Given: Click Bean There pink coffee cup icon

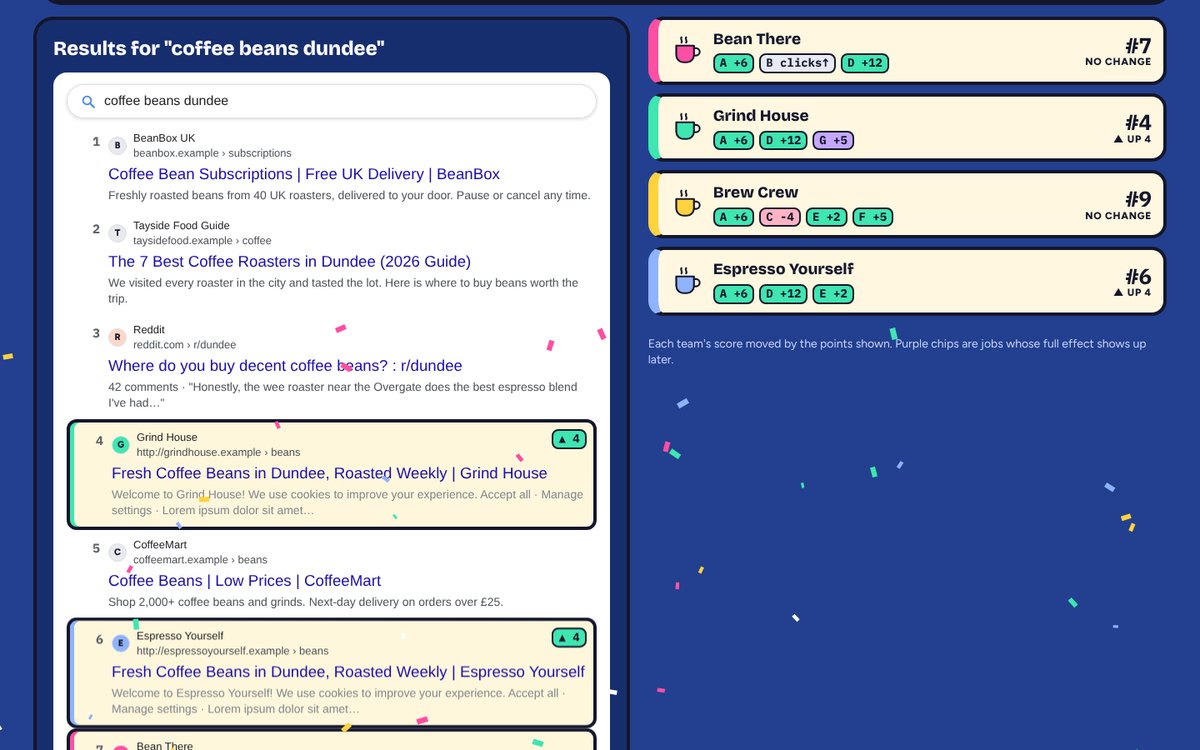Looking at the screenshot, I should pyautogui.click(x=687, y=50).
